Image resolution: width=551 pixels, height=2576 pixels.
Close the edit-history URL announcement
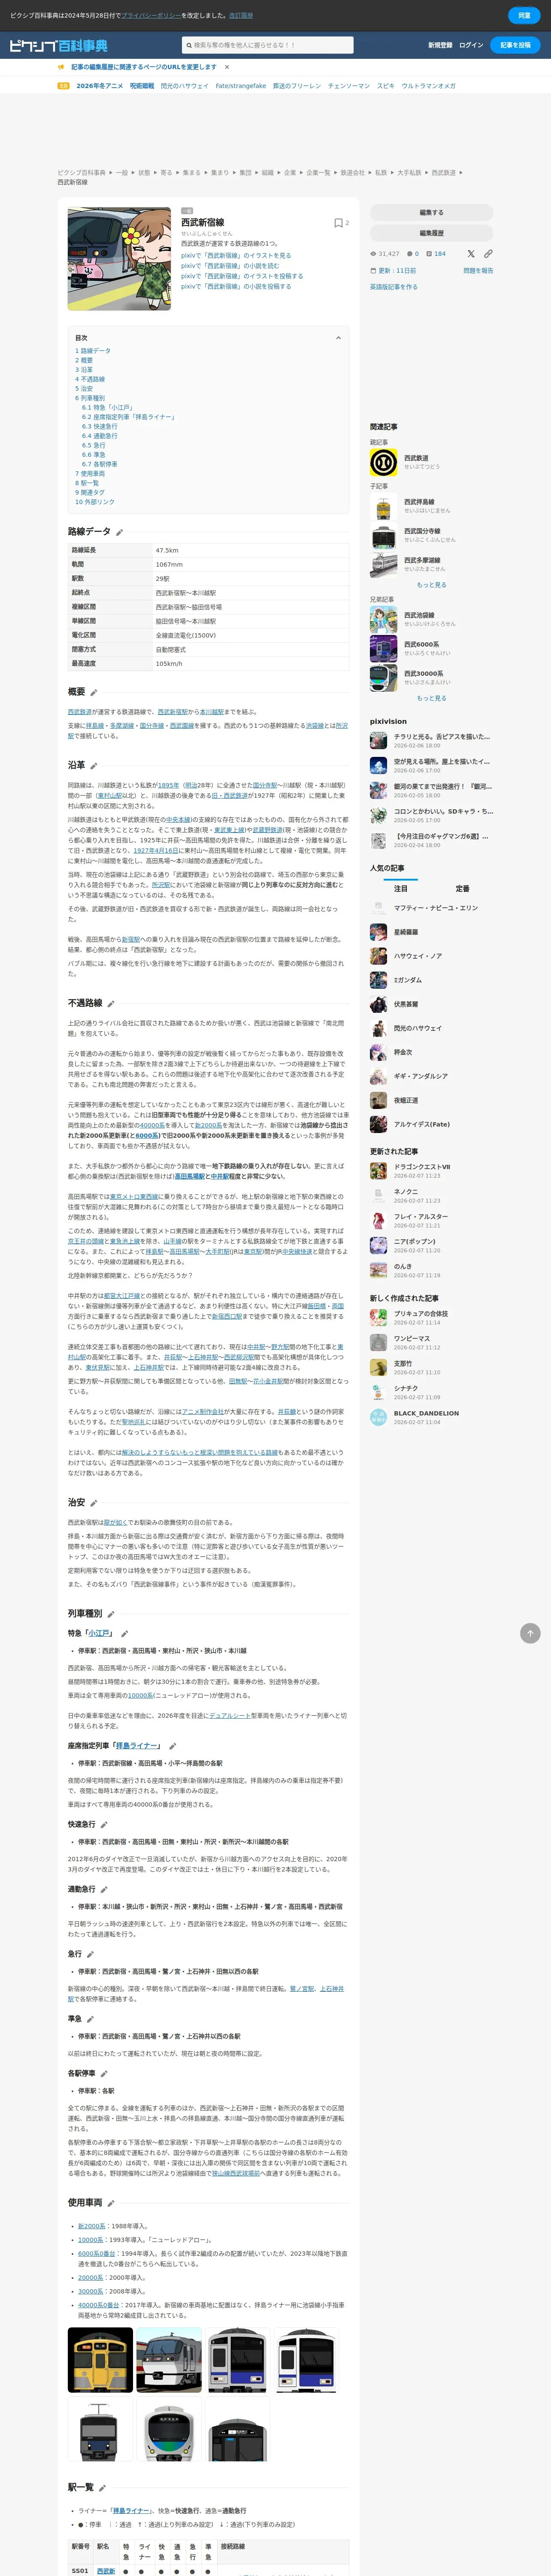click(x=227, y=67)
